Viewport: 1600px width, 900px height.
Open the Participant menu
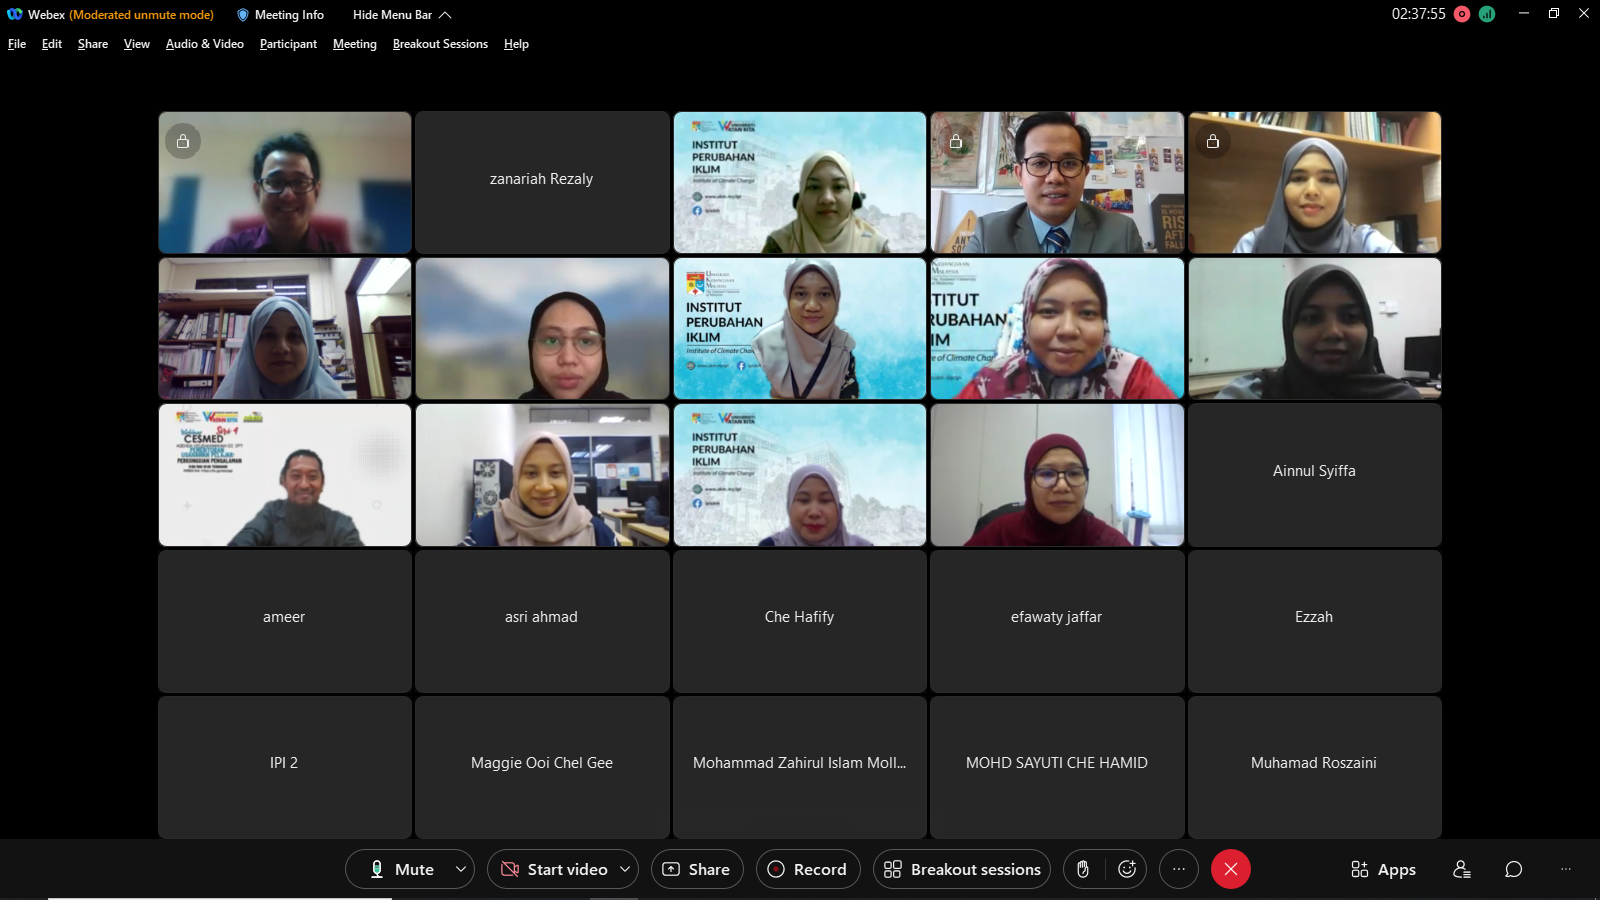288,44
